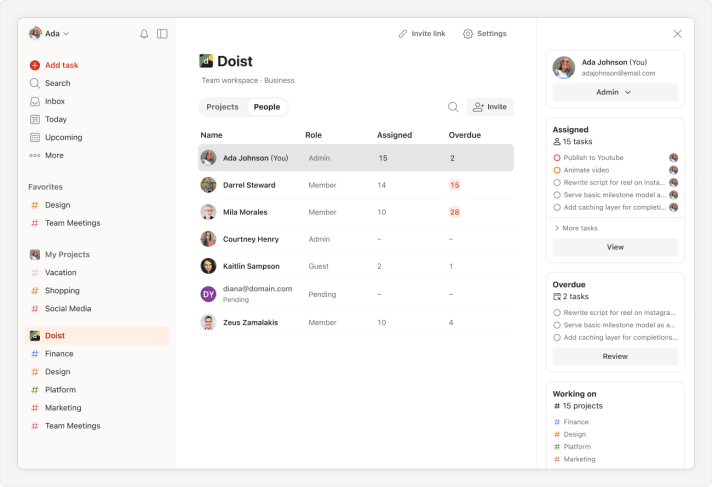This screenshot has height=487, width=712.
Task: Open Team Meetings under Favorites
Action: pos(73,223)
